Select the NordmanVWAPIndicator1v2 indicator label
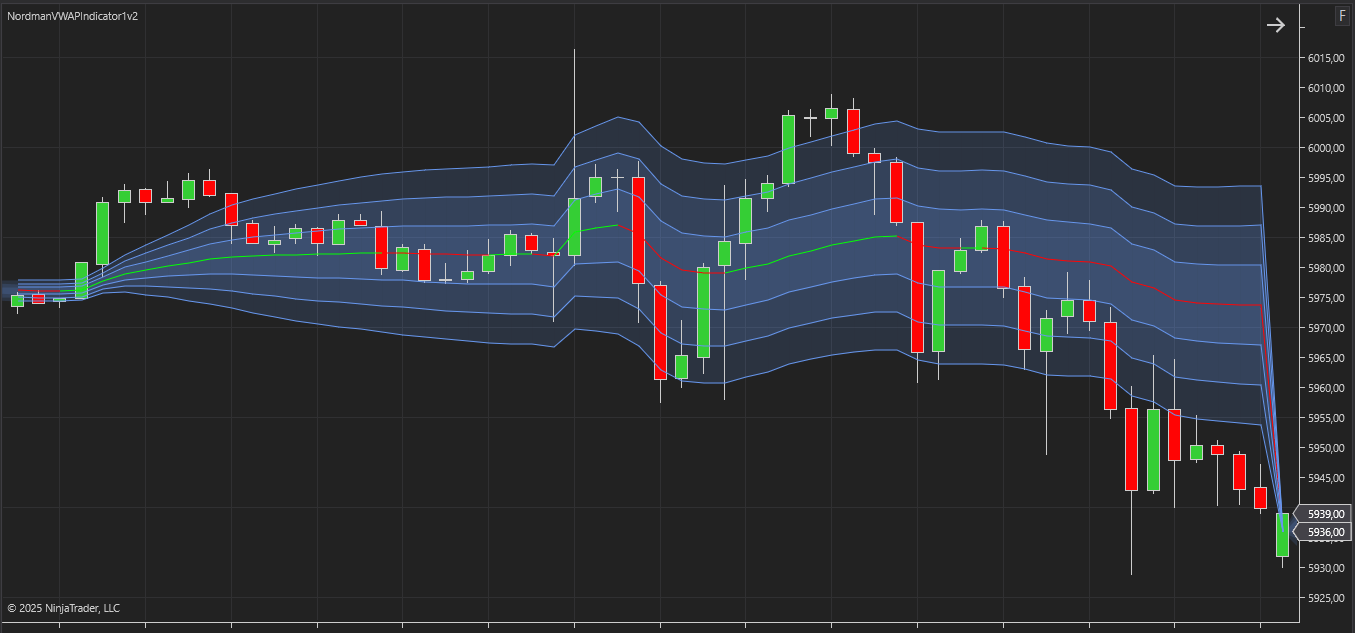The image size is (1355, 633). (x=72, y=18)
